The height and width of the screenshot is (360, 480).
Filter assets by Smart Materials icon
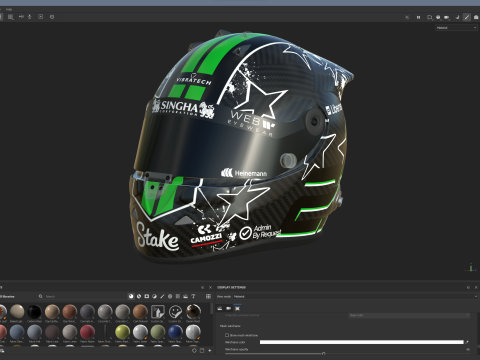click(139, 296)
